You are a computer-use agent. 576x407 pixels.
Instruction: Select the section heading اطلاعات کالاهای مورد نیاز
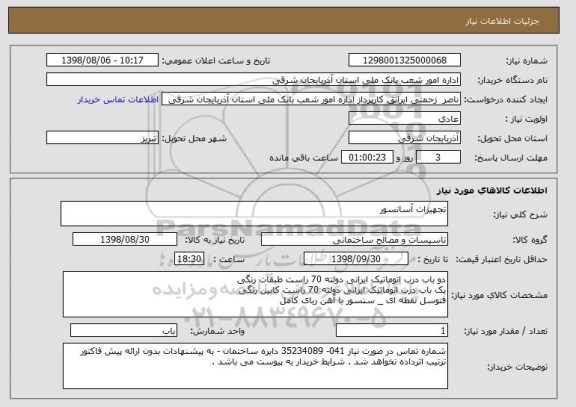[492, 190]
